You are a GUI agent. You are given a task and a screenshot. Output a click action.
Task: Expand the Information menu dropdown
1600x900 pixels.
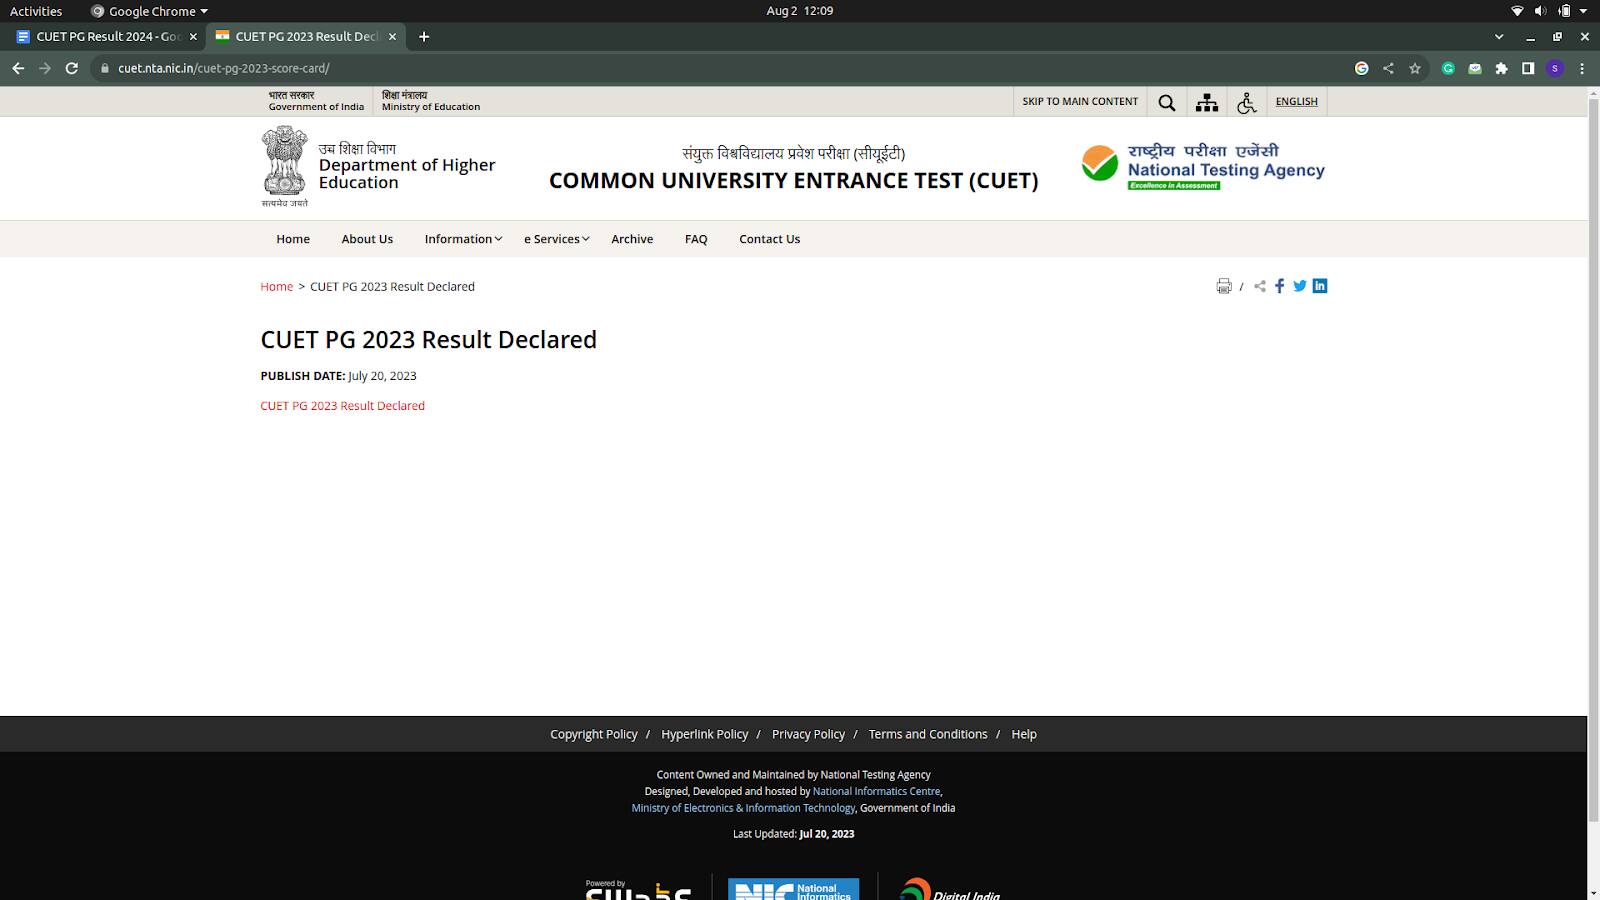[x=463, y=239]
